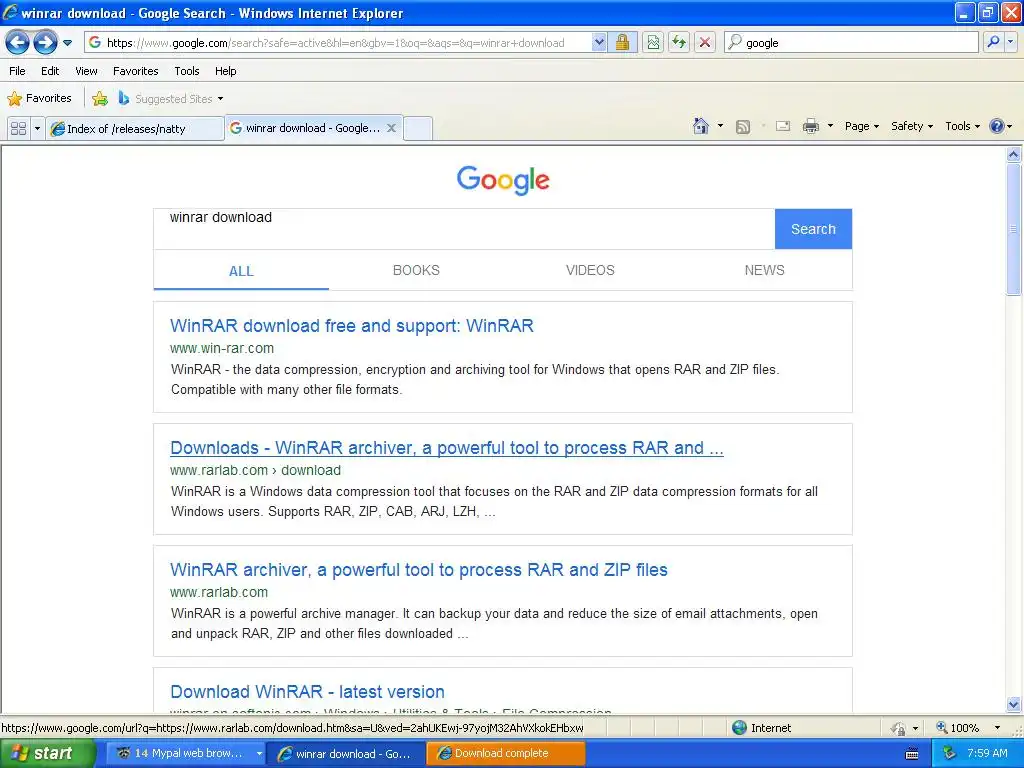This screenshot has width=1024, height=768.
Task: Click the RSS feeds icon
Action: (743, 127)
